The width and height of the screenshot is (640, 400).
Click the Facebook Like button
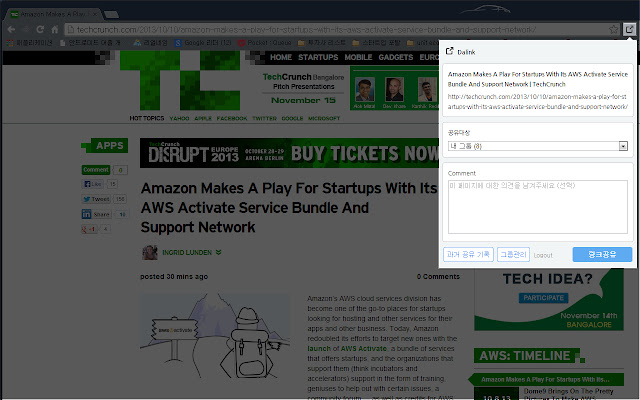click(x=92, y=184)
